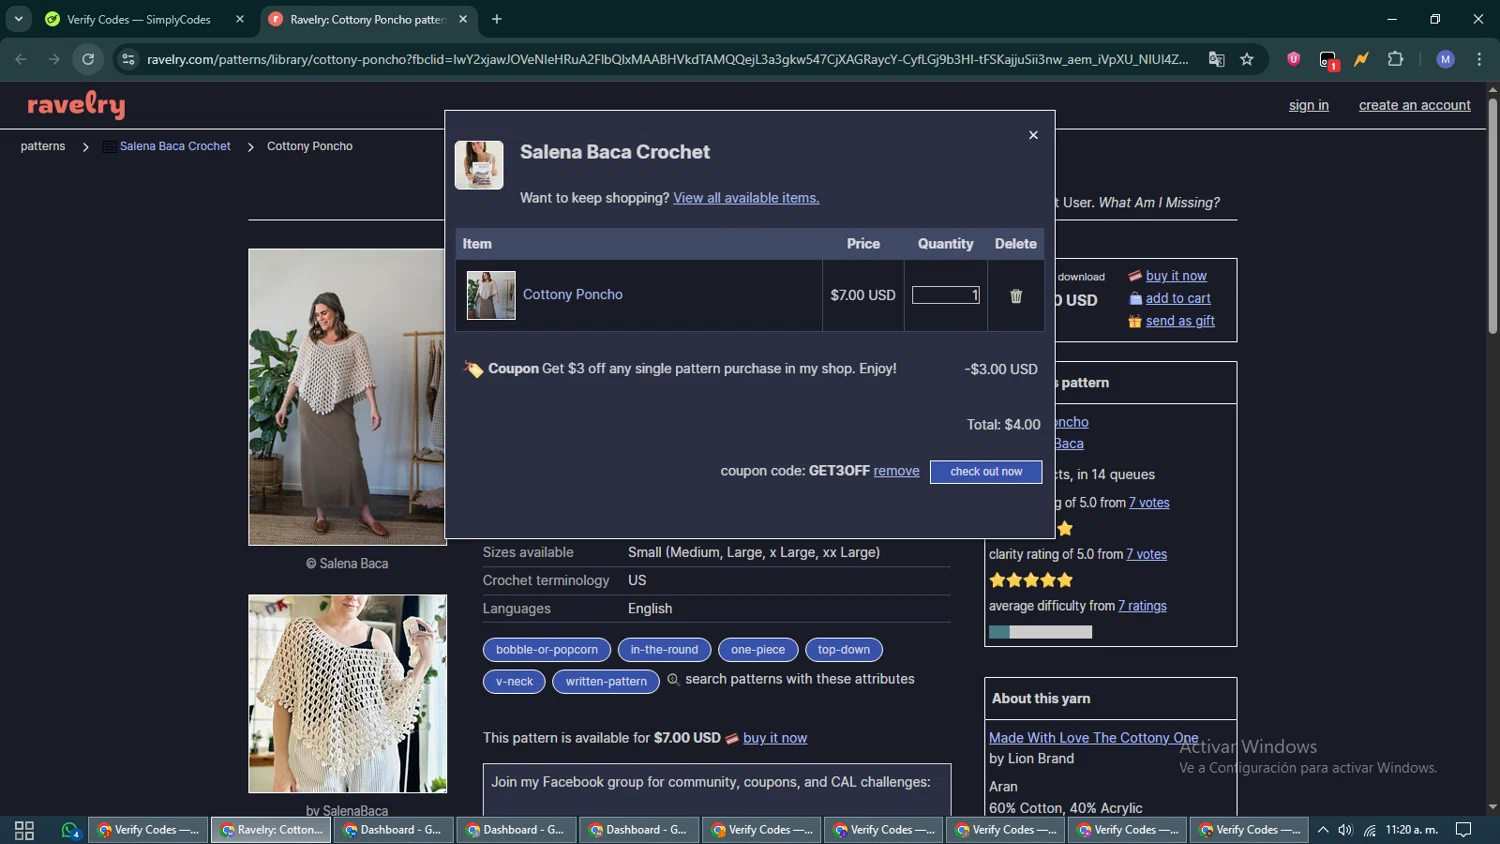Bookmark this page with the star icon

[x=1247, y=59]
